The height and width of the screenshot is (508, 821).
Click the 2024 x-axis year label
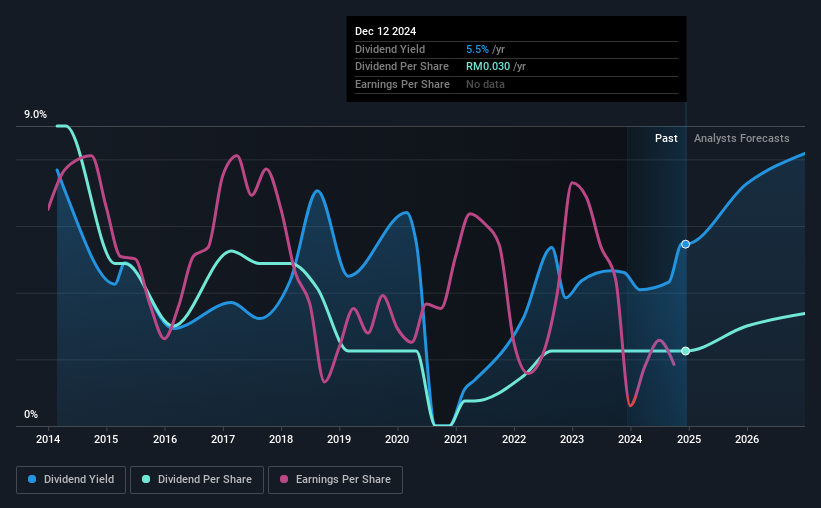tap(630, 439)
